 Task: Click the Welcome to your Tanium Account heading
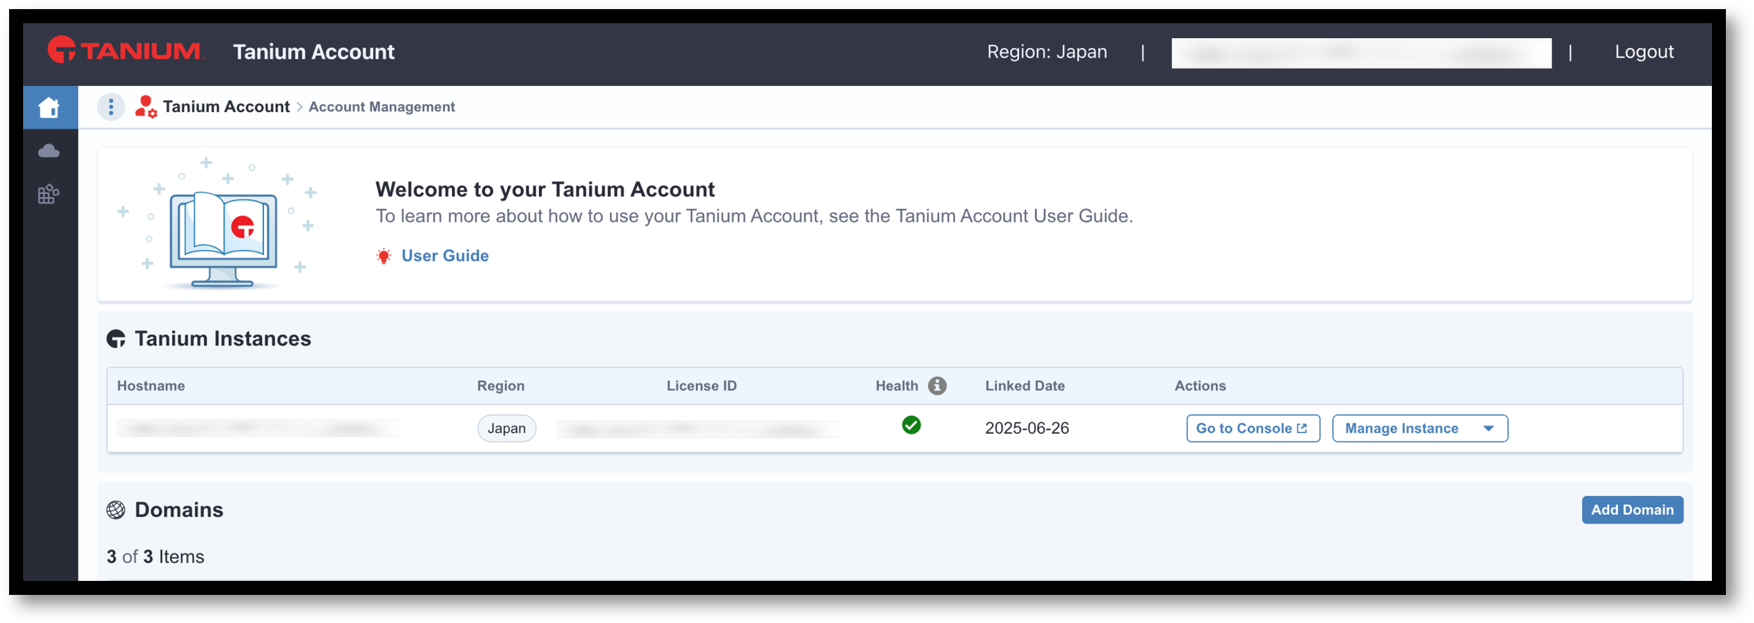click(545, 189)
